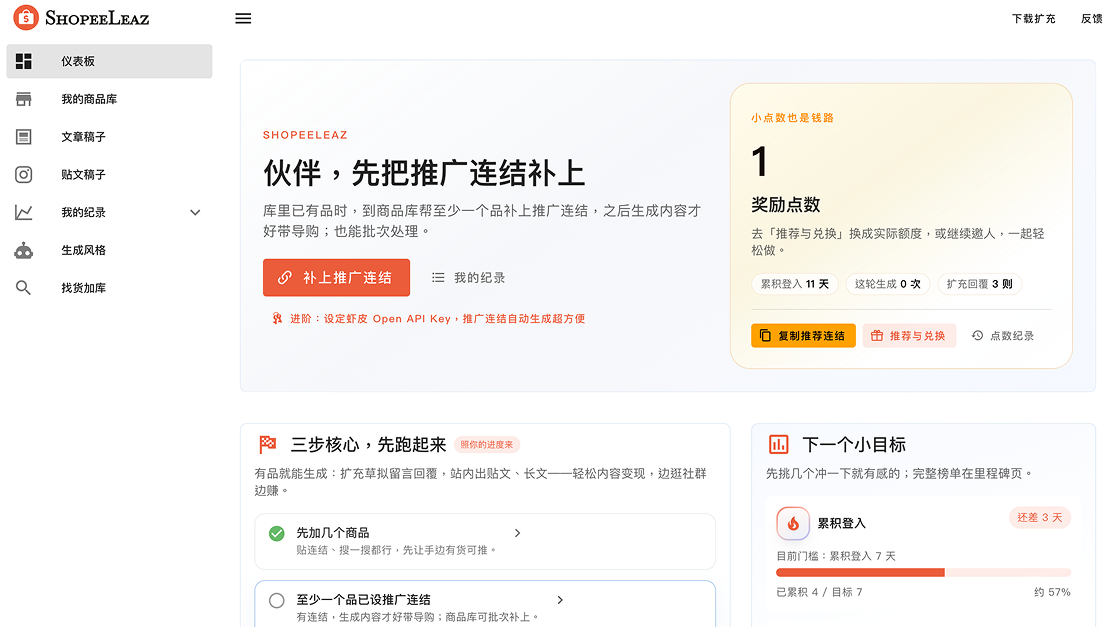Toggle the 至少一个品已设推广连结 radio circle
Viewport: 1116px width, 627px height.
point(277,600)
